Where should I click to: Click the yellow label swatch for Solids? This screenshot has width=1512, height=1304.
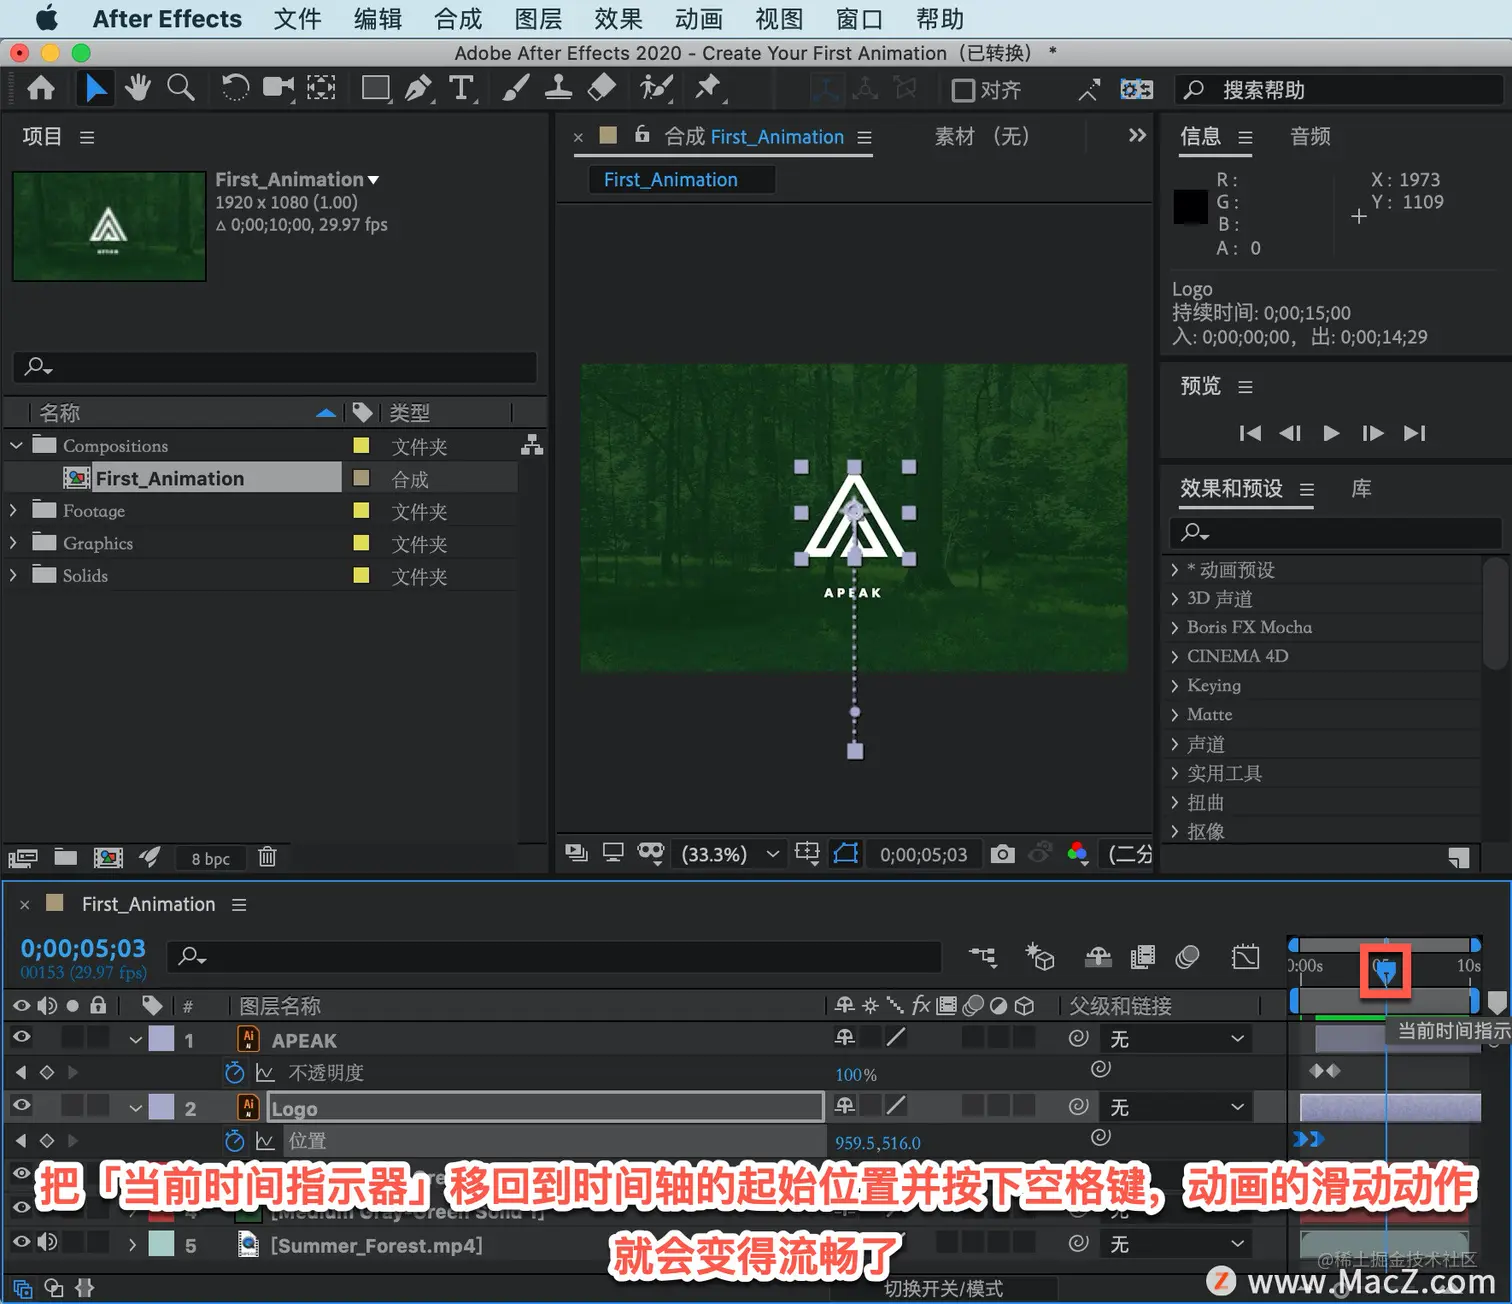362,576
